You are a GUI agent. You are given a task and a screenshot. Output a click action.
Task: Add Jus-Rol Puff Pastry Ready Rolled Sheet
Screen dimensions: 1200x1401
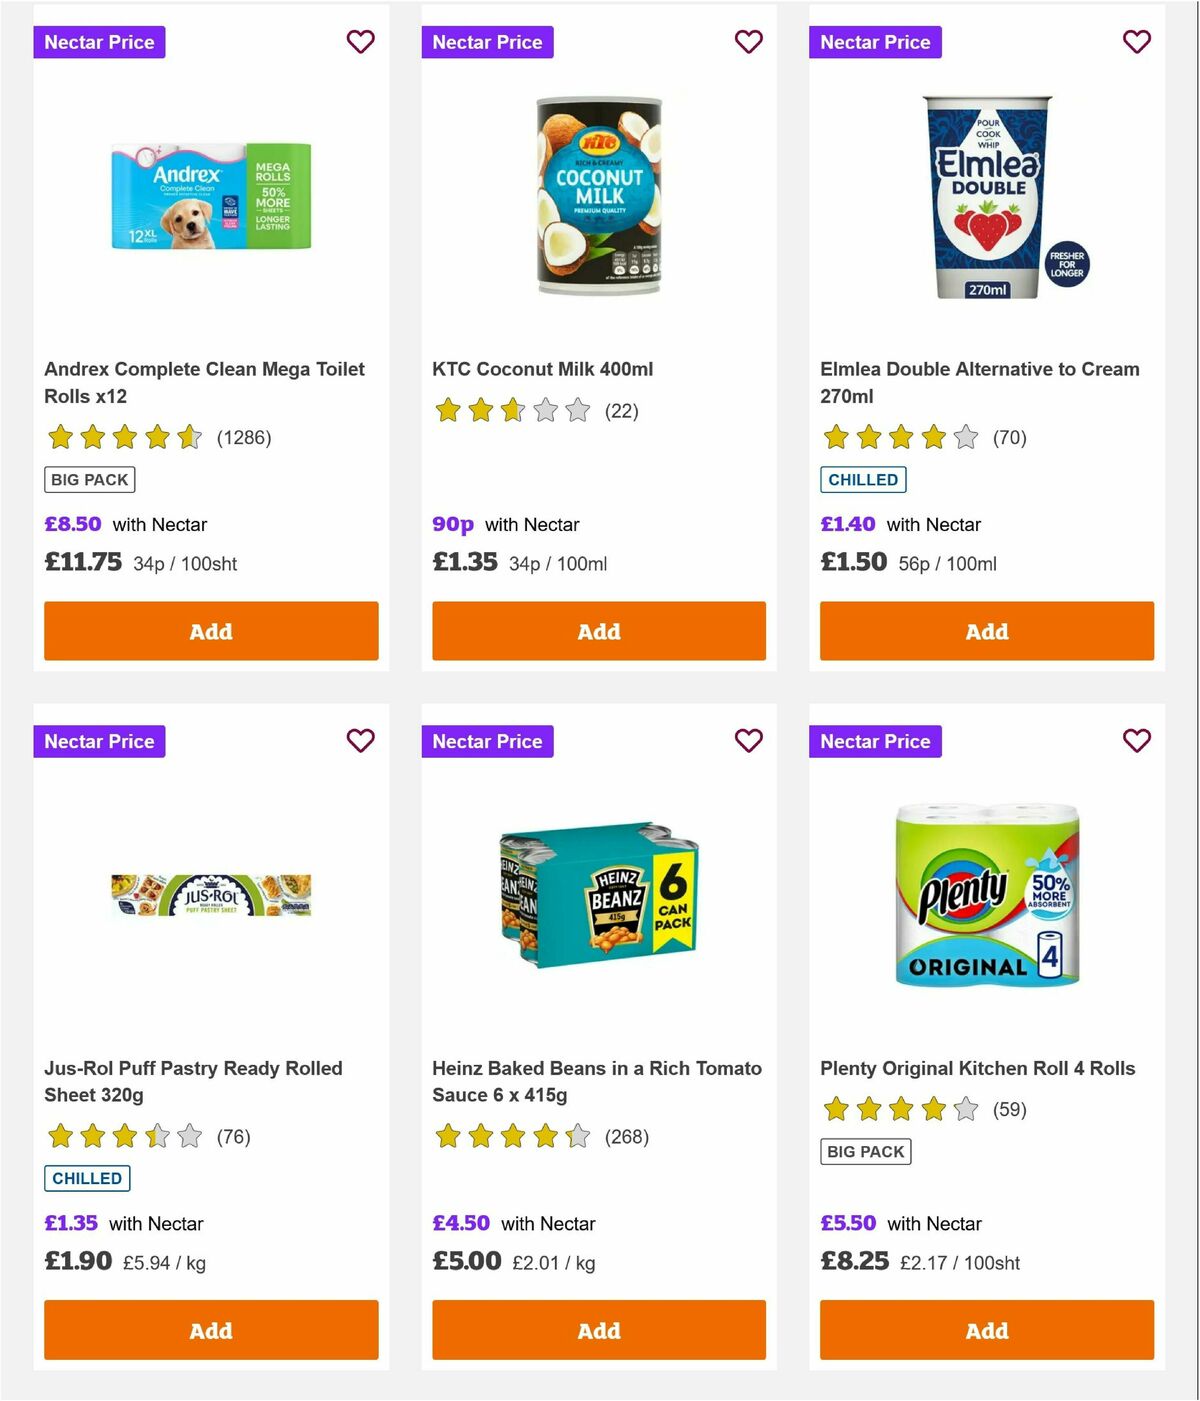[210, 1330]
